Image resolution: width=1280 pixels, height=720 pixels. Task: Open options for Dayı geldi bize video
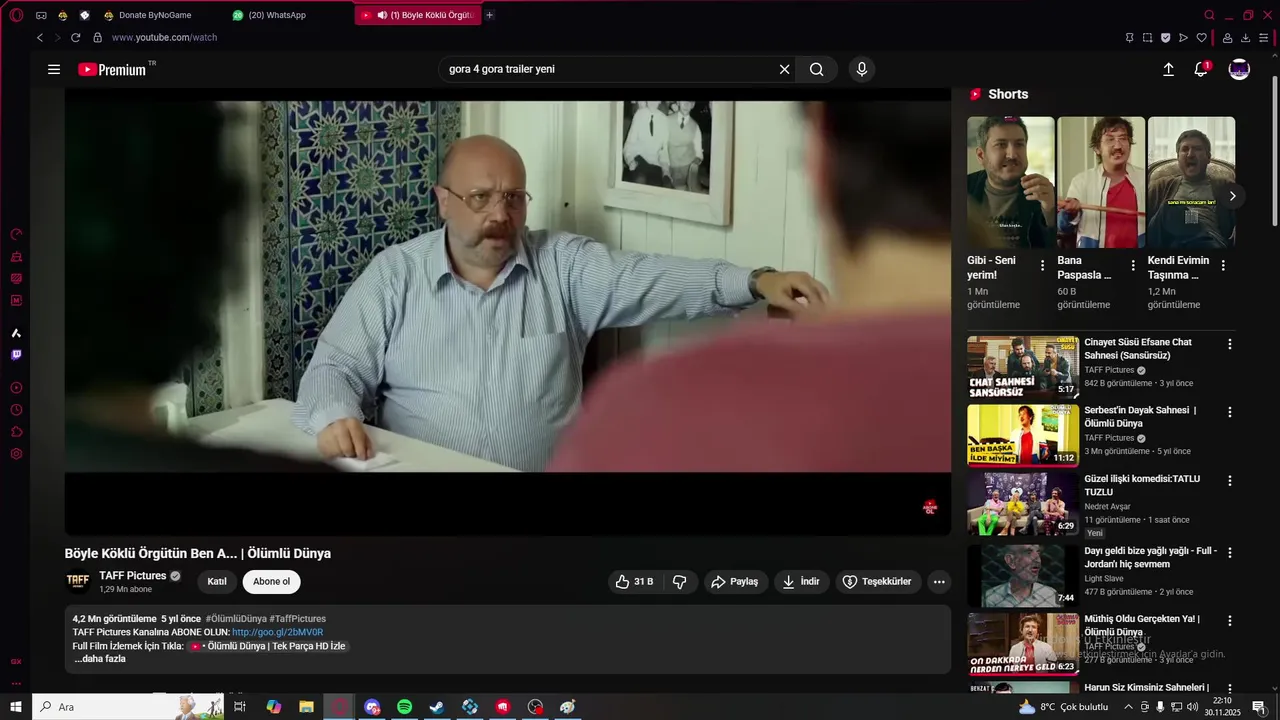point(1230,552)
